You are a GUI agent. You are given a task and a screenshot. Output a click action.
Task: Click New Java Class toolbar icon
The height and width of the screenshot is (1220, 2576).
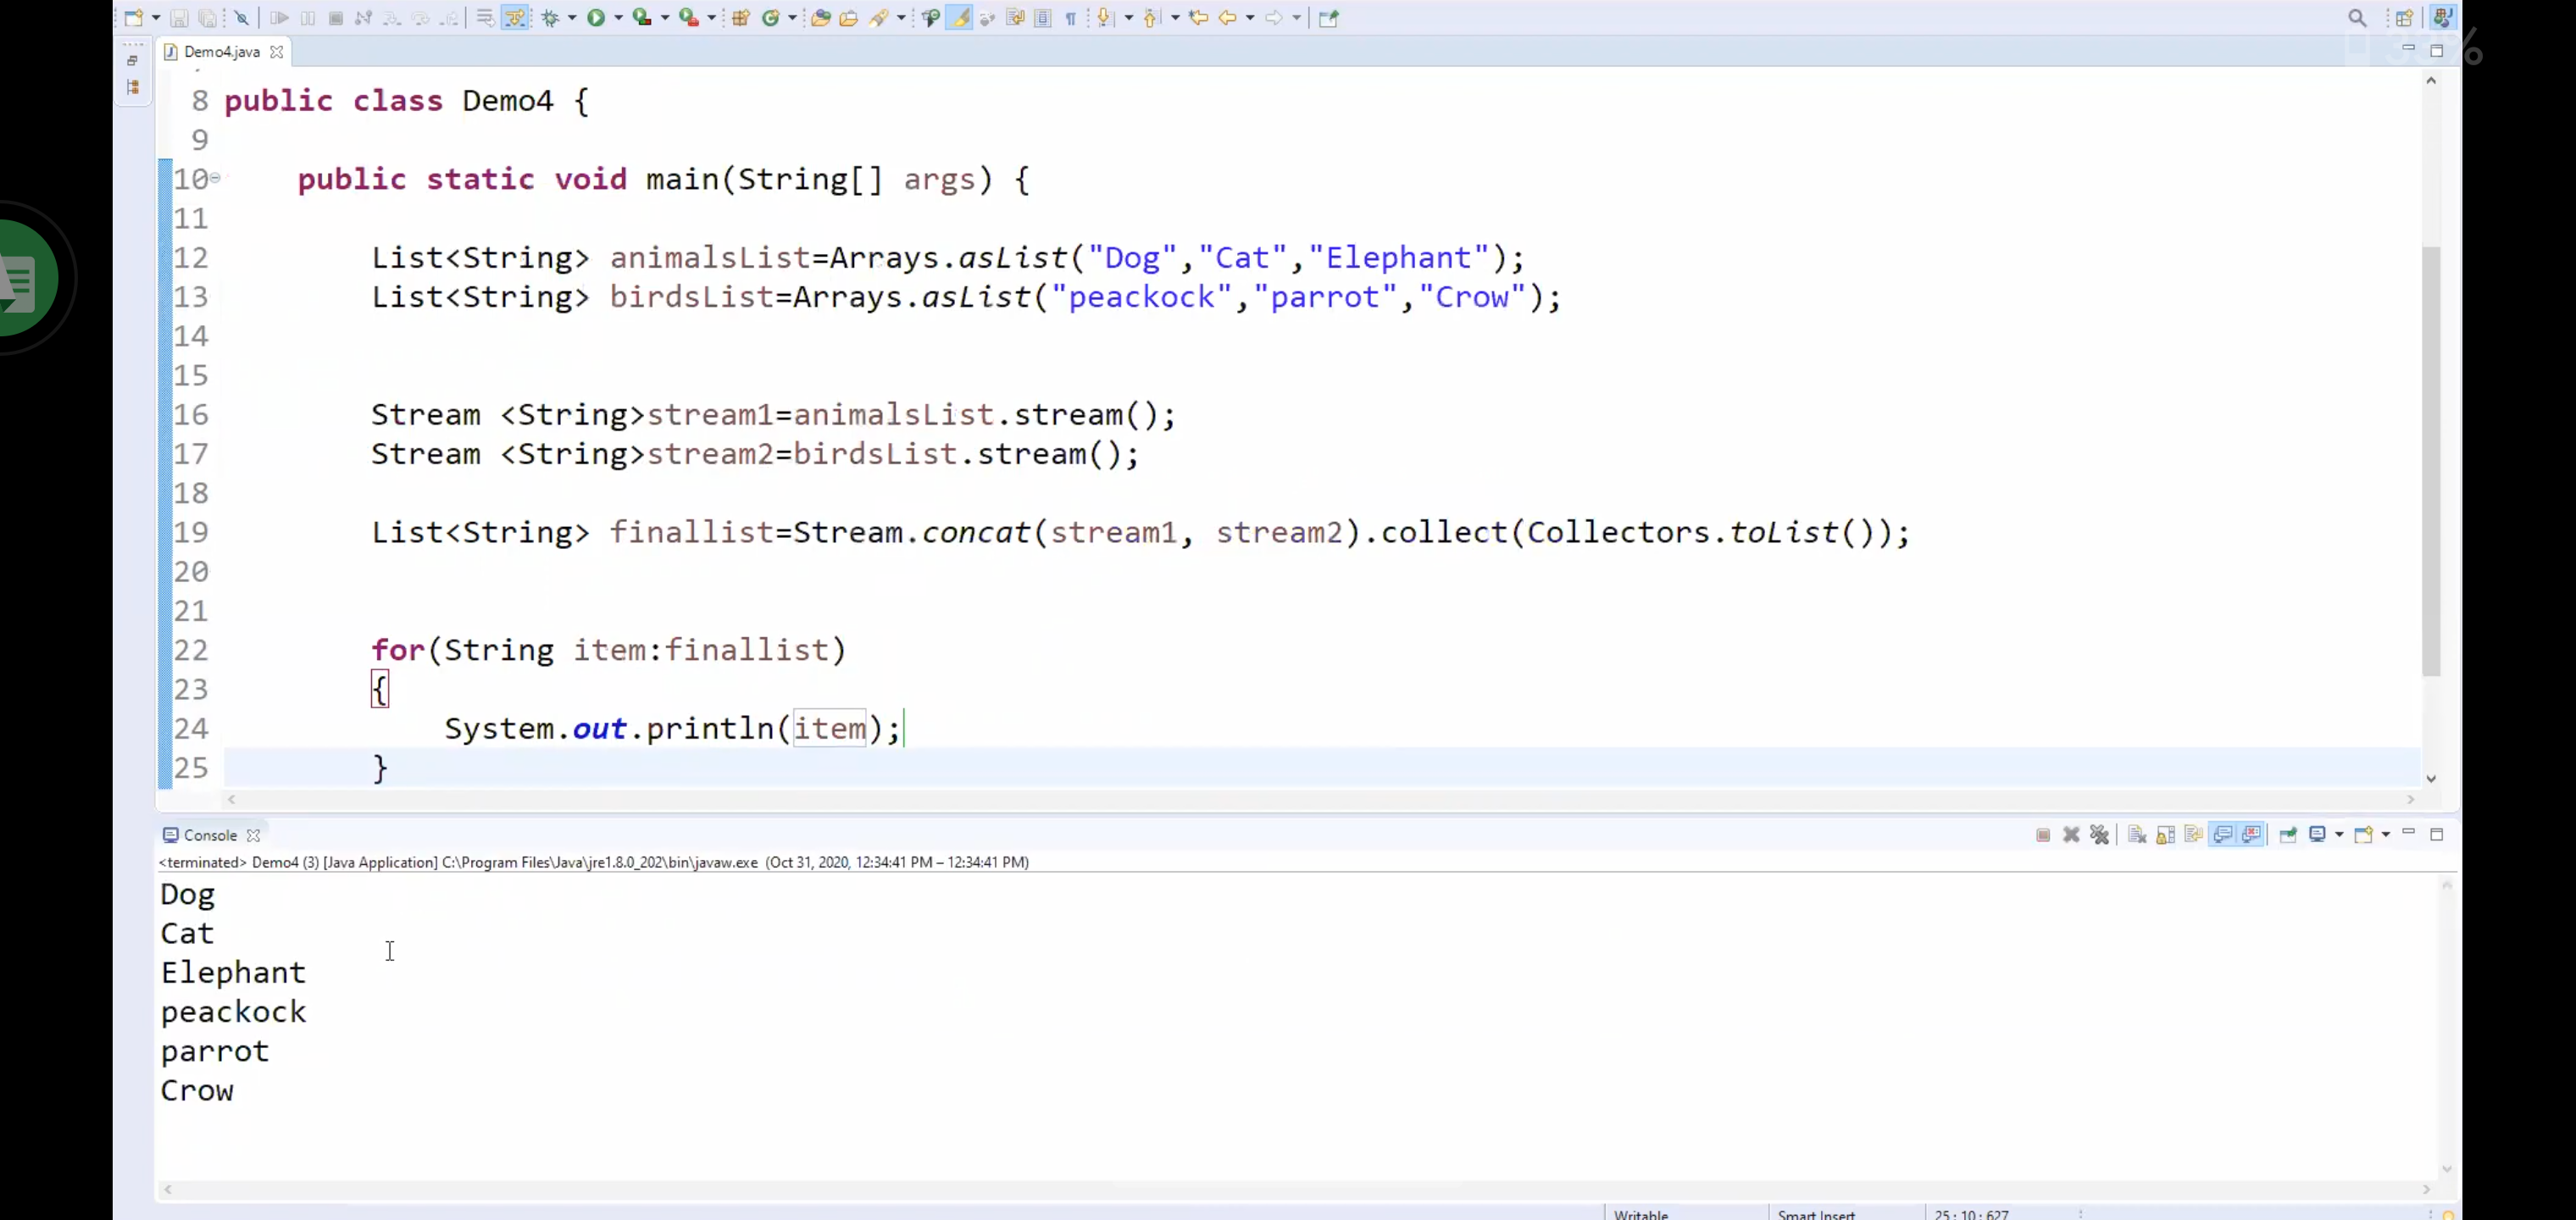pyautogui.click(x=770, y=17)
